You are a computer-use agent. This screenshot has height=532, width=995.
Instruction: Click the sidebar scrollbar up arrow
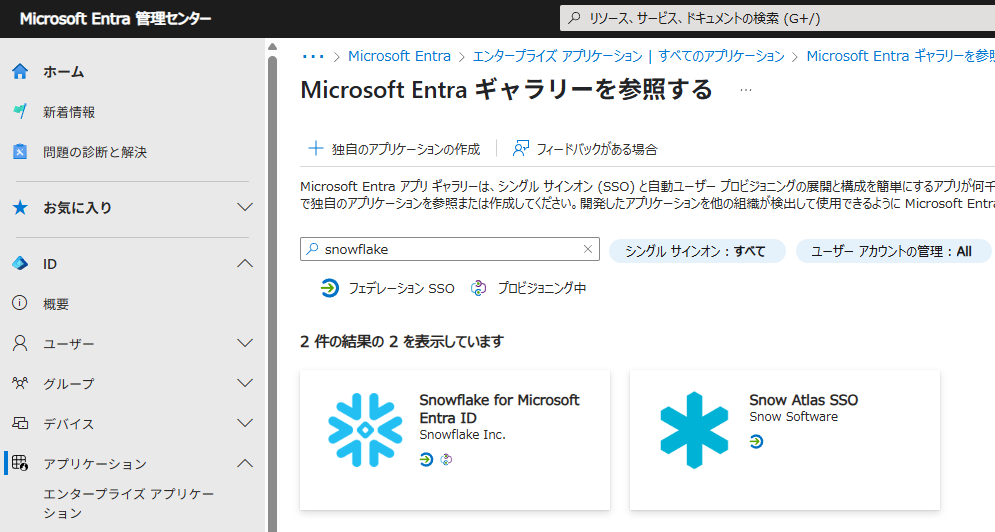[272, 46]
